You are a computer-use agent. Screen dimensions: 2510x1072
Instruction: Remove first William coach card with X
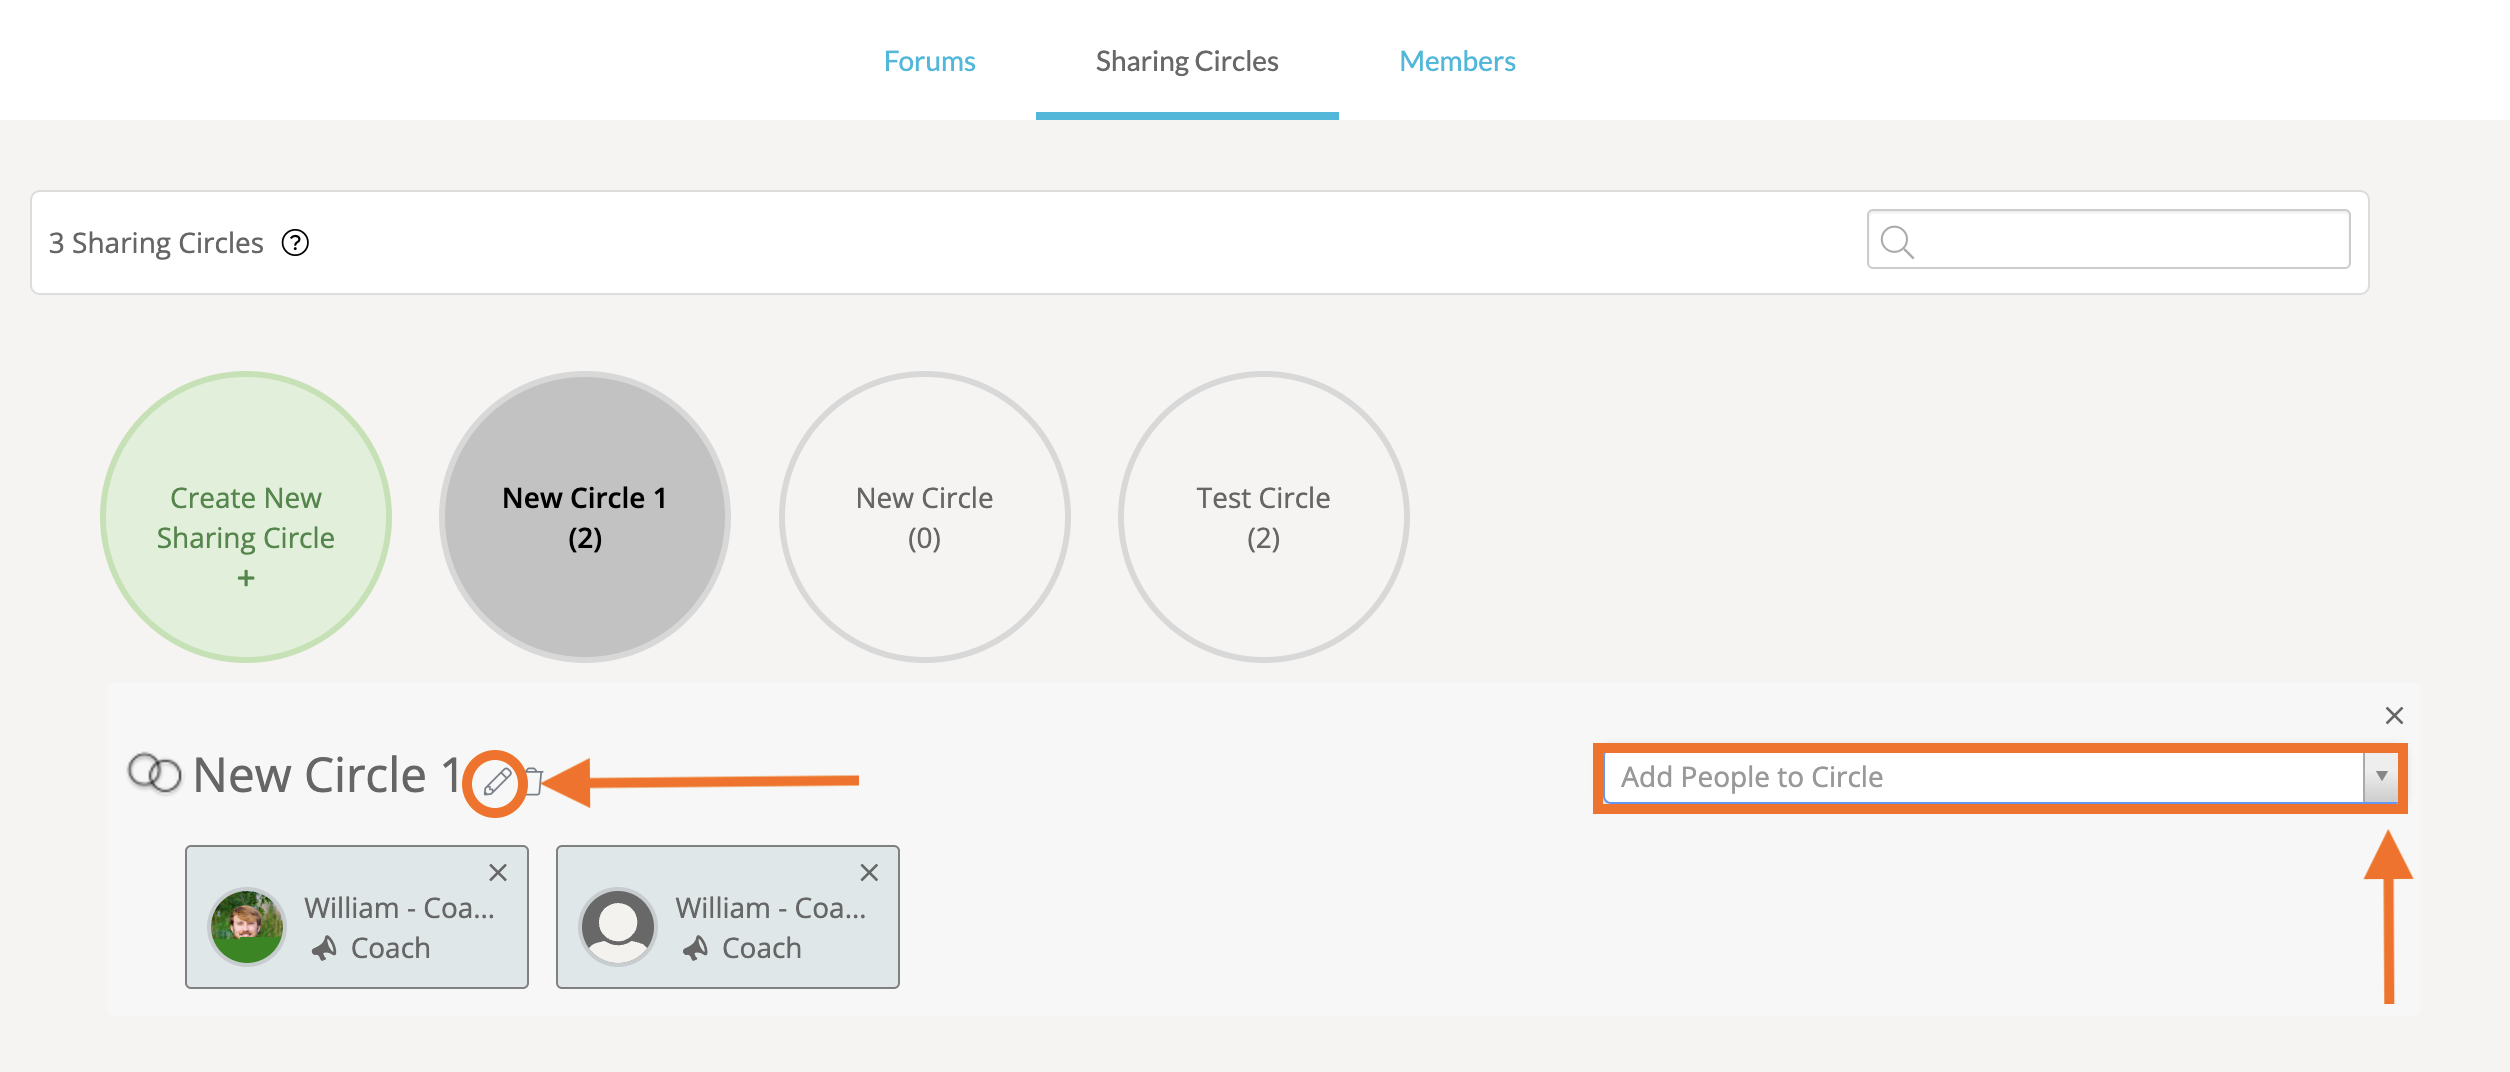(x=498, y=873)
